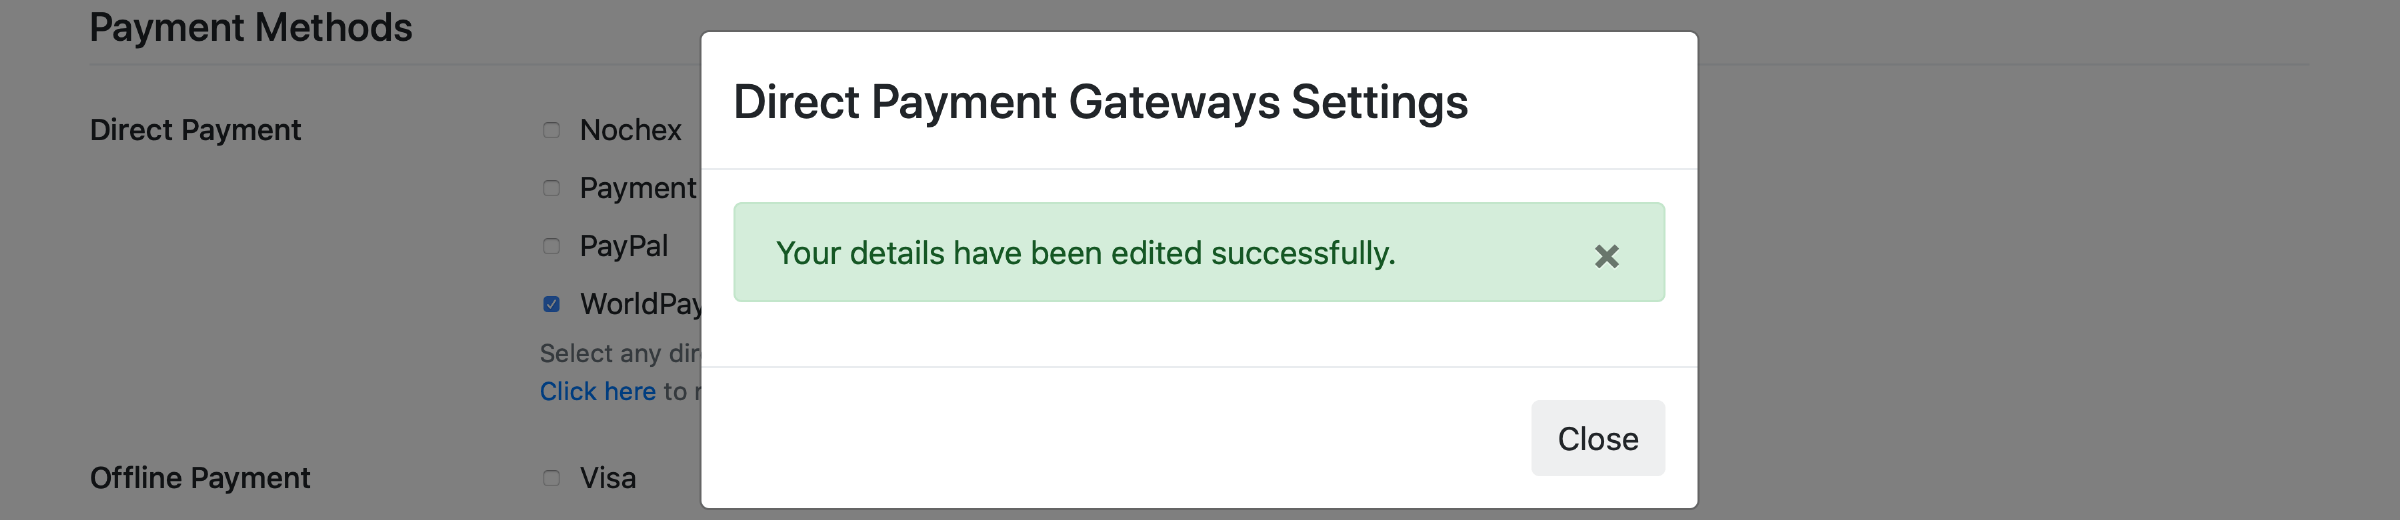The image size is (2400, 521).
Task: Click the Direct Payment Gateways Settings title
Action: point(1100,102)
